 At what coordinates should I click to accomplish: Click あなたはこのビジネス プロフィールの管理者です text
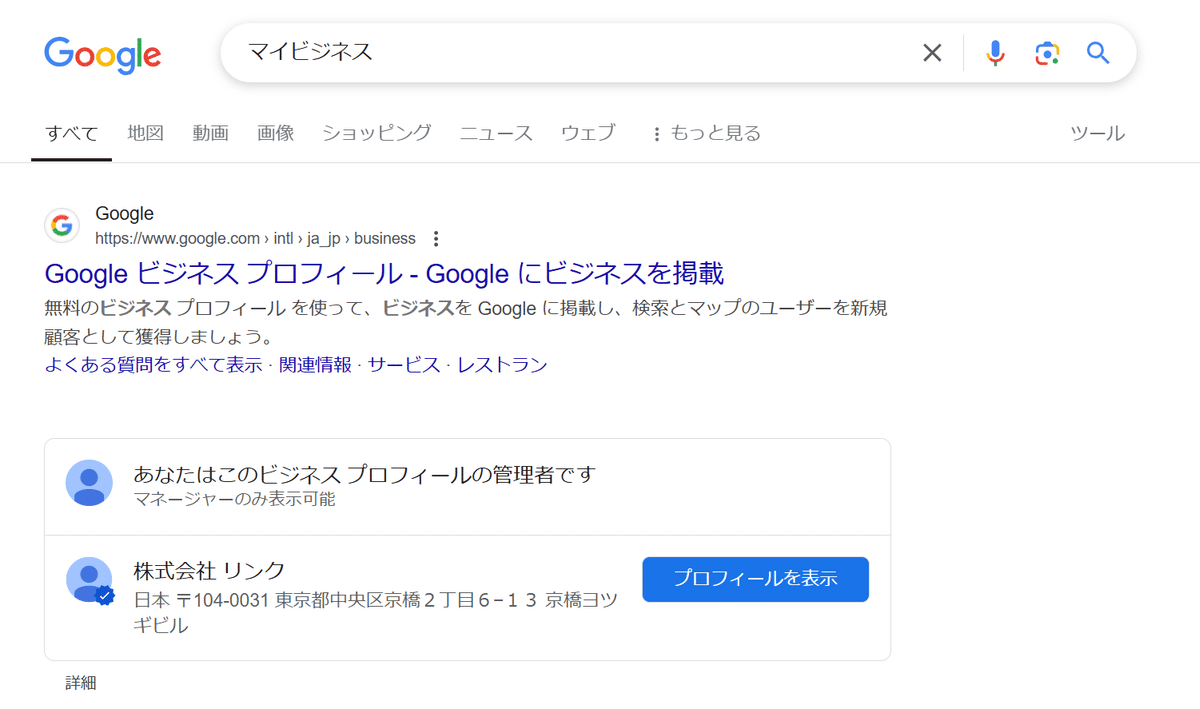click(364, 474)
